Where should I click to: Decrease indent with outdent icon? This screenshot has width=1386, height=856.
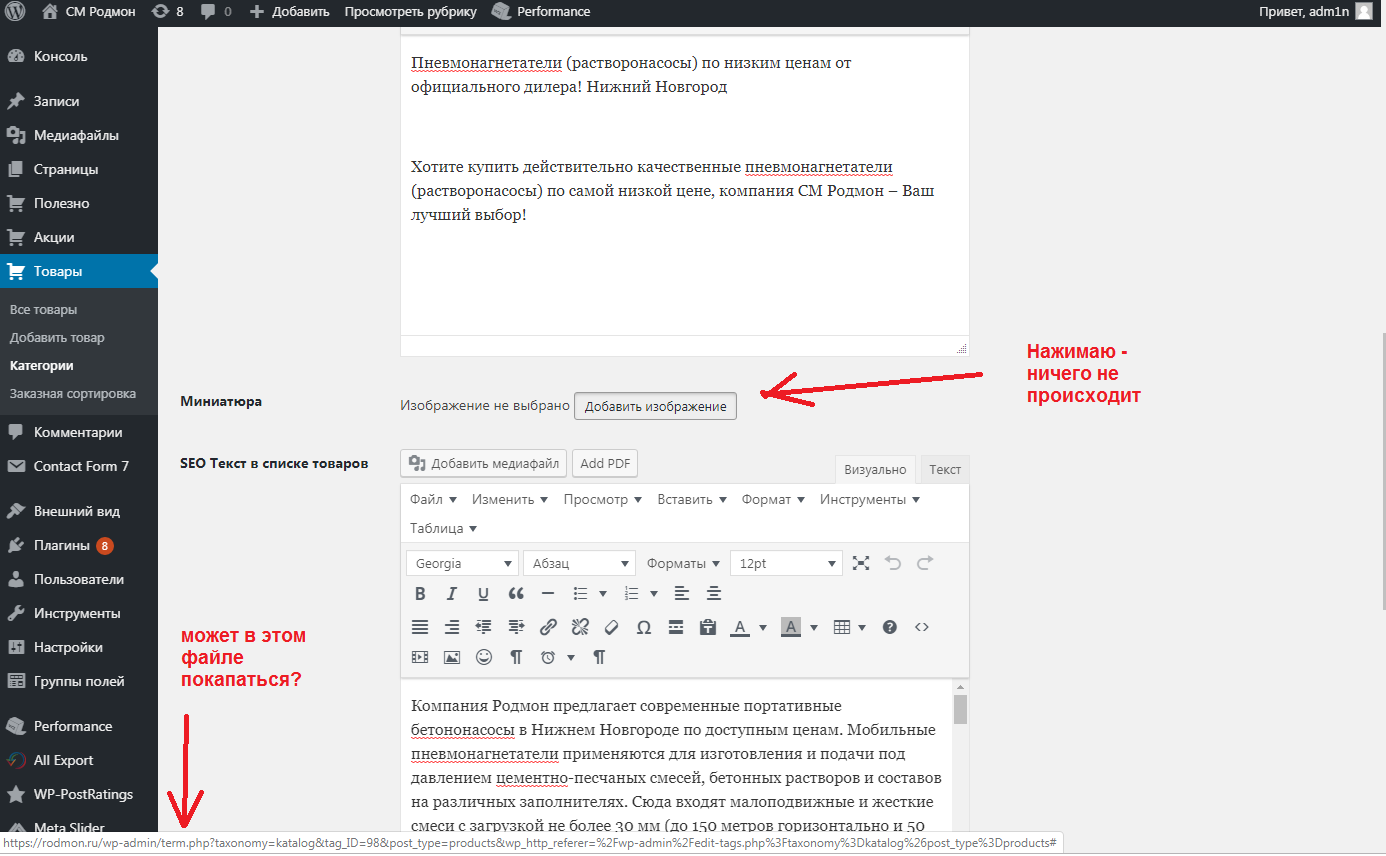click(x=484, y=627)
